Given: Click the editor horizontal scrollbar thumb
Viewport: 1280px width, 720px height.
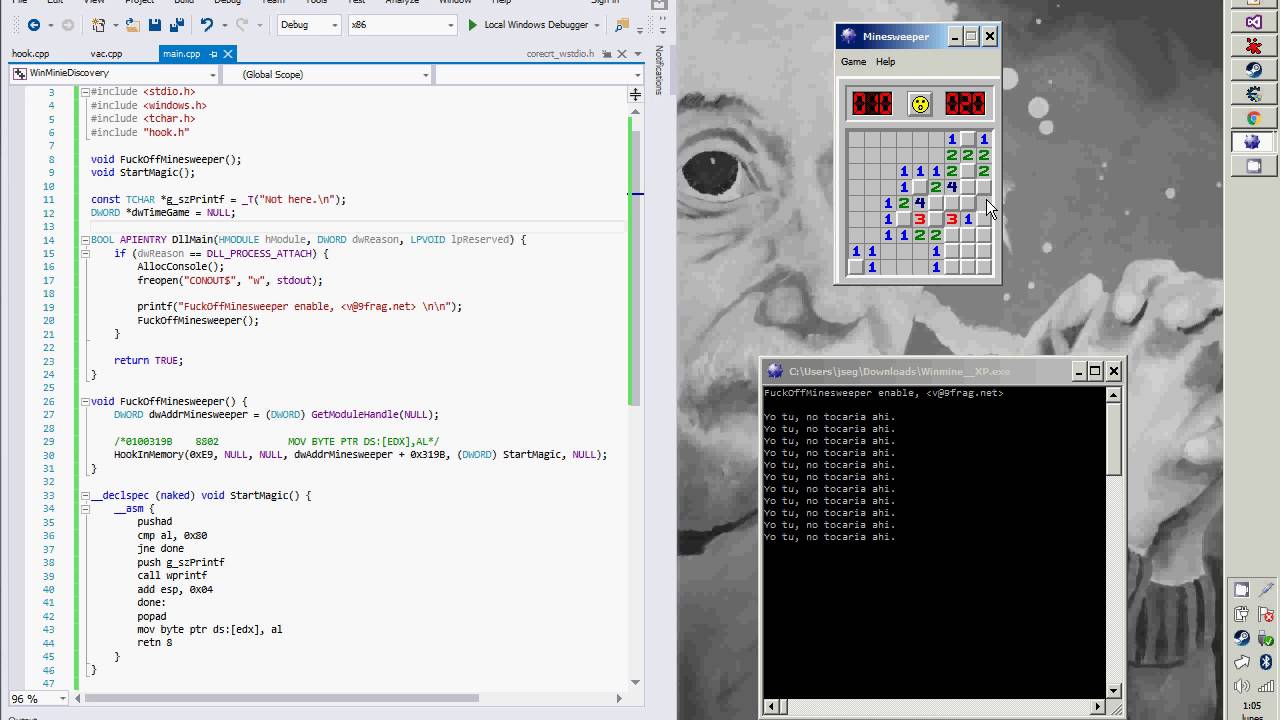Looking at the screenshot, I should [x=283, y=698].
